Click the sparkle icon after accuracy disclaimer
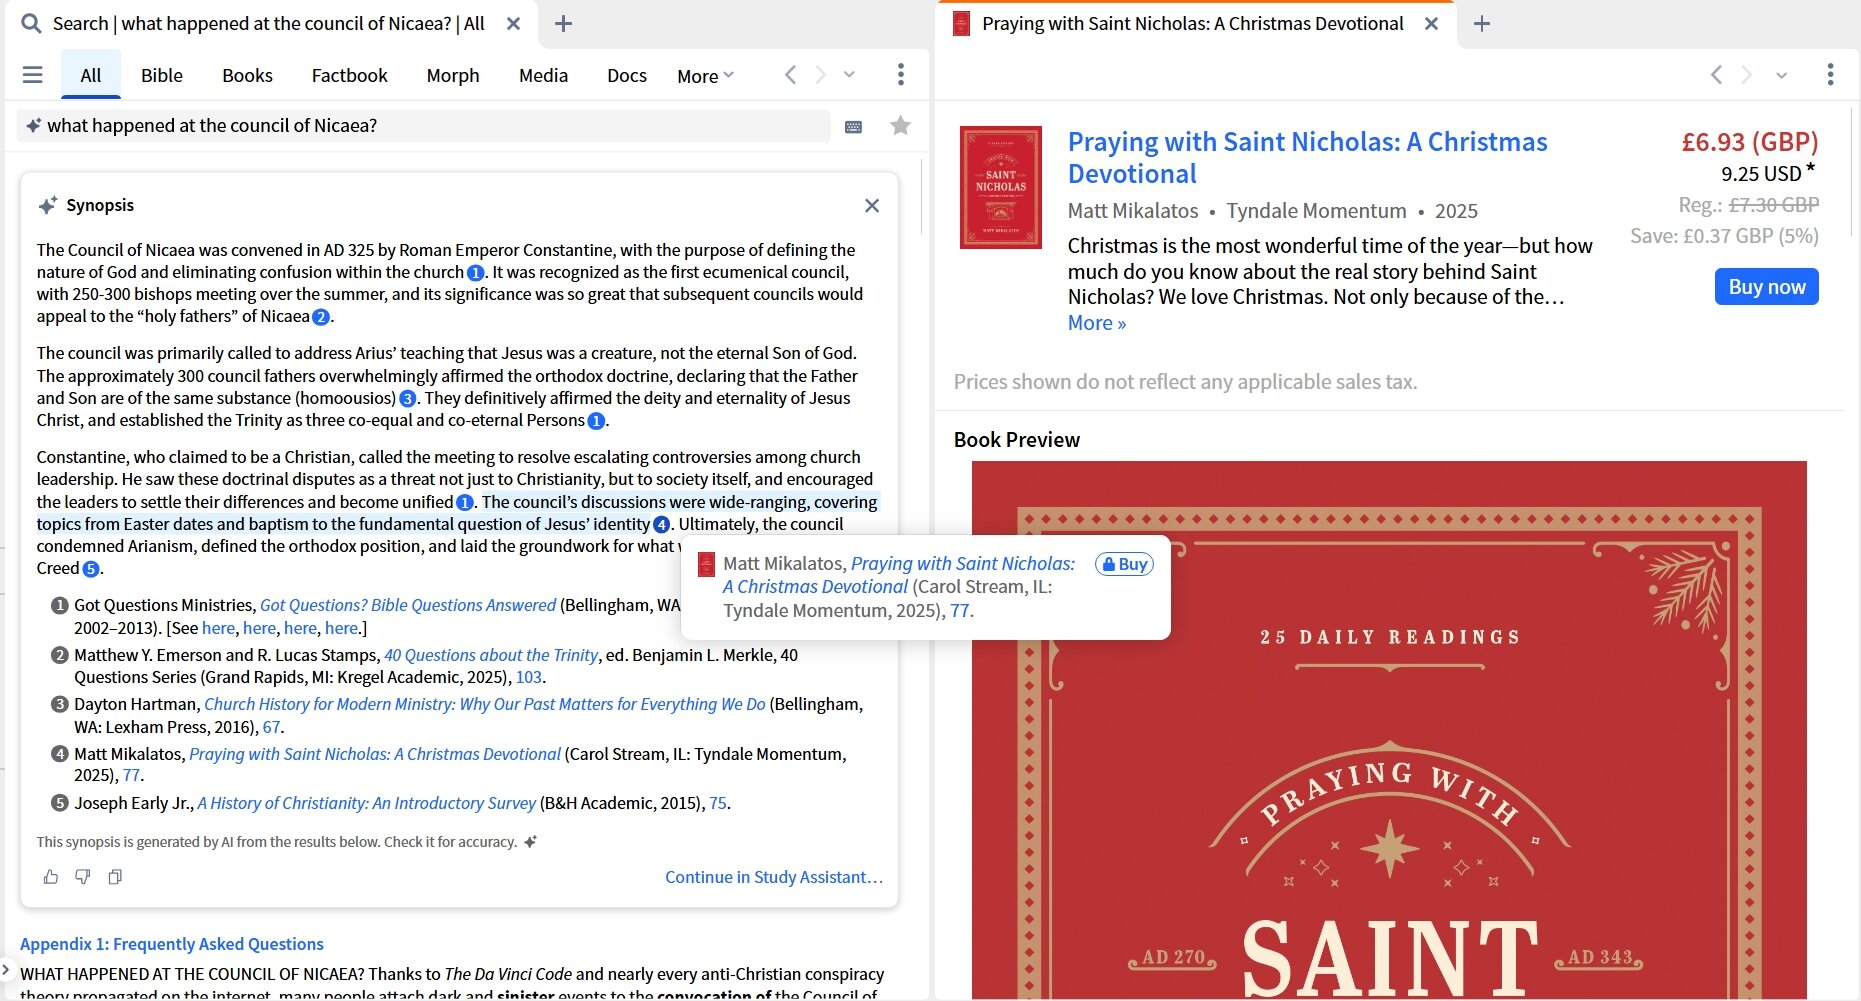 (x=531, y=842)
